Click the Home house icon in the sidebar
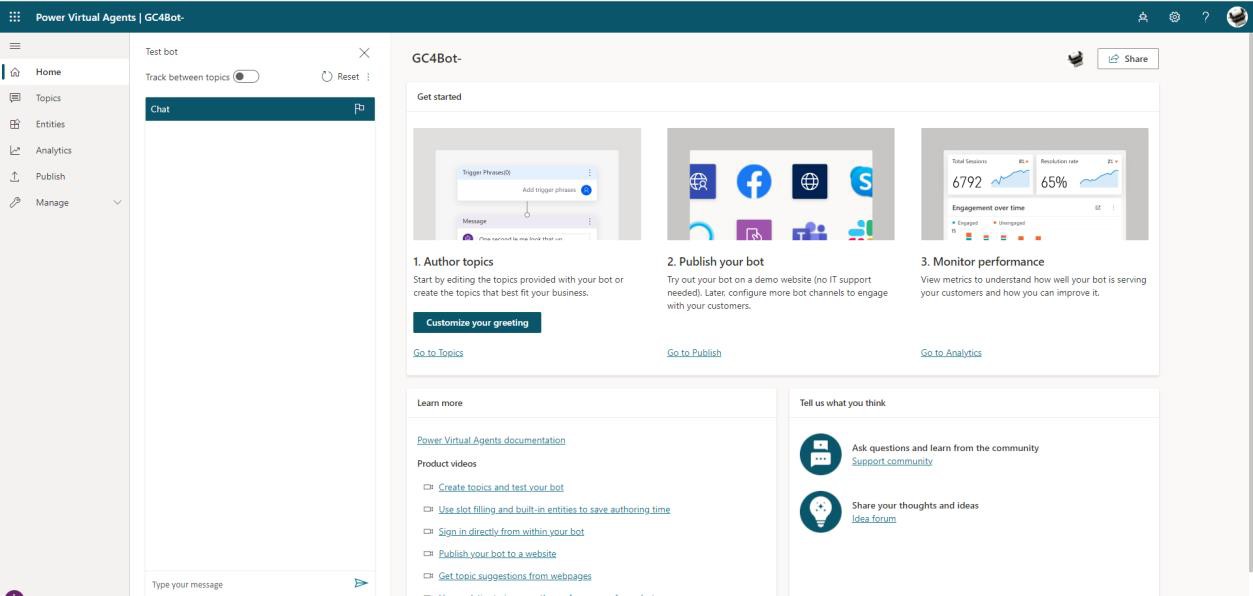The image size is (1253, 596). [x=14, y=72]
